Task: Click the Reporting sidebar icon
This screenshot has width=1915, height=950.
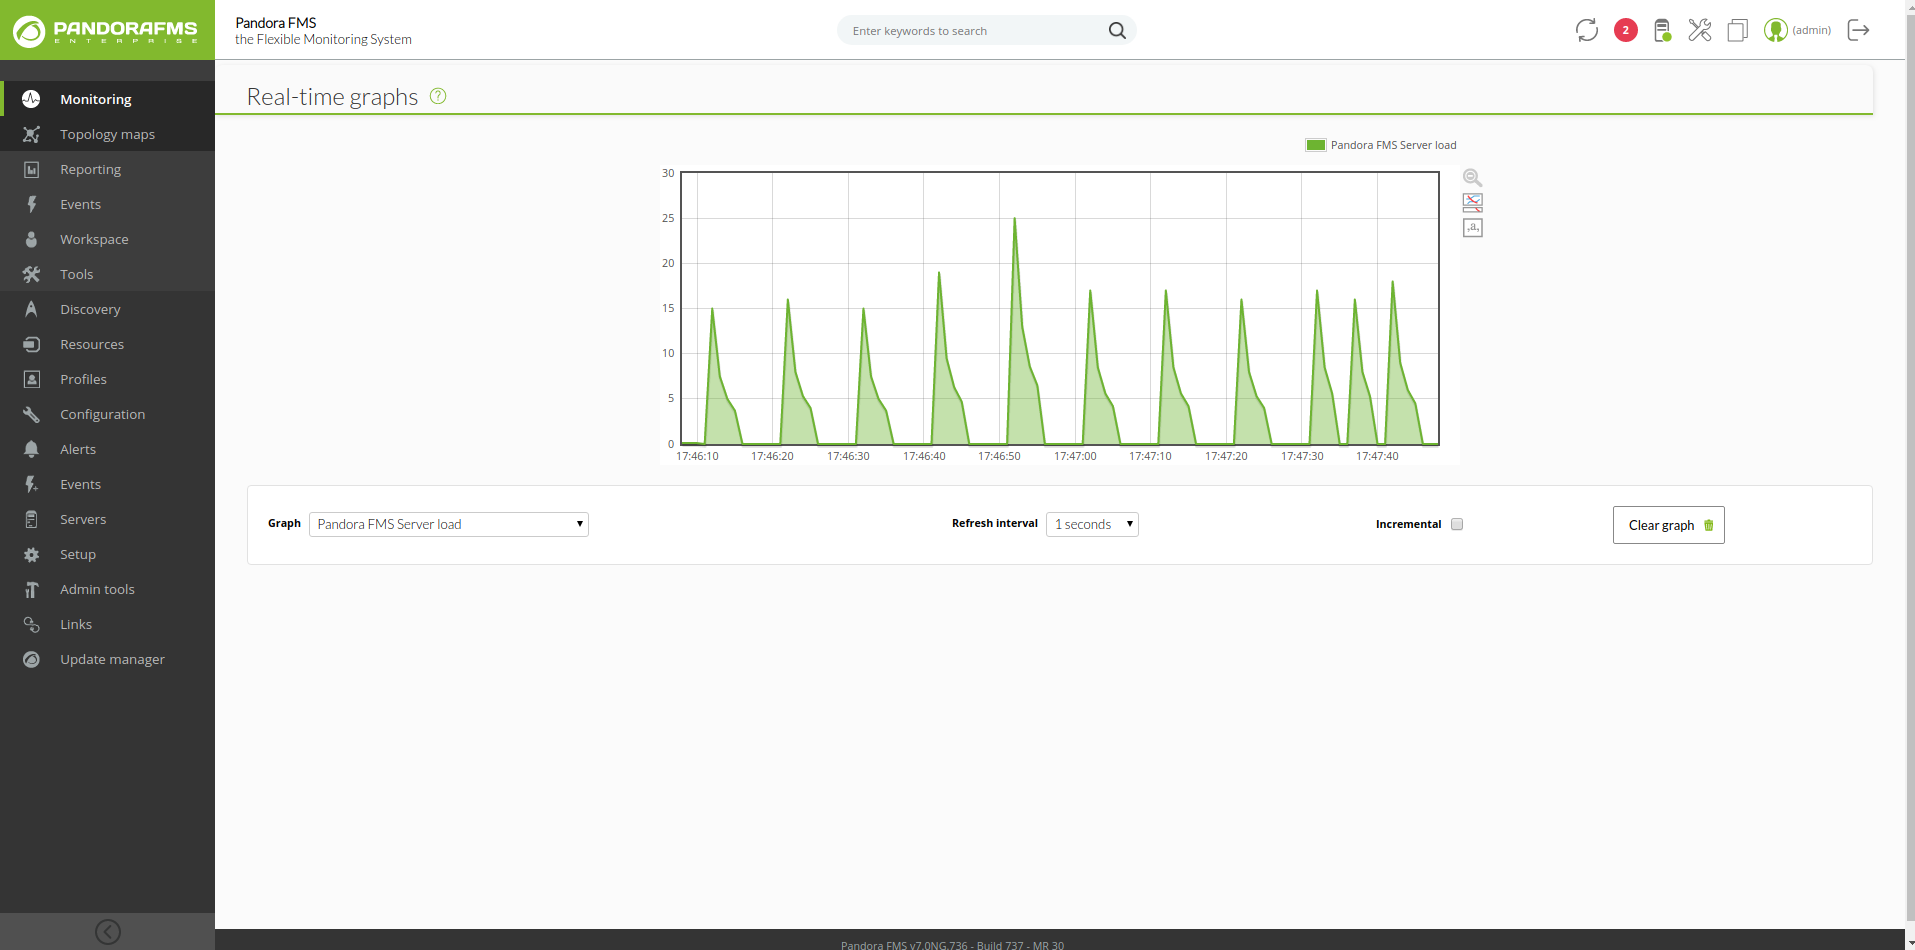Action: pos(31,169)
